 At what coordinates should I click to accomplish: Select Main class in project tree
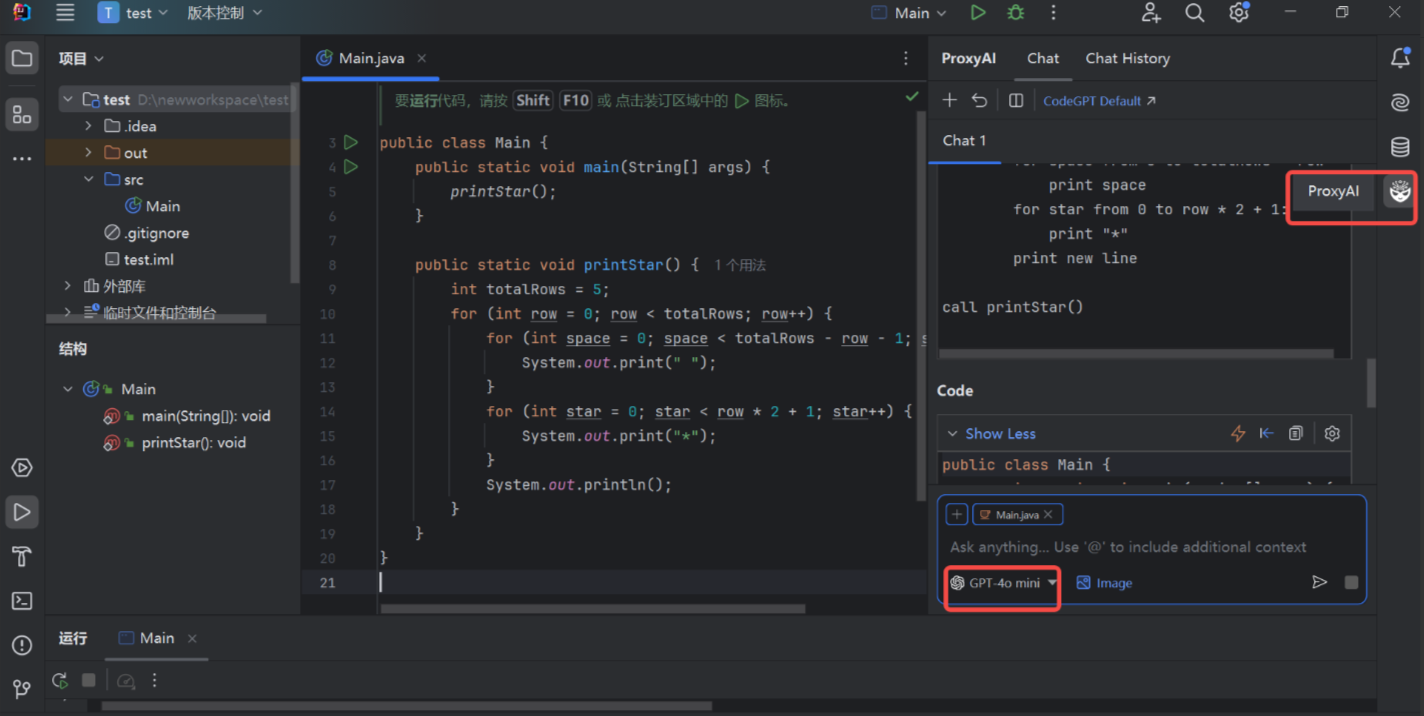153,206
